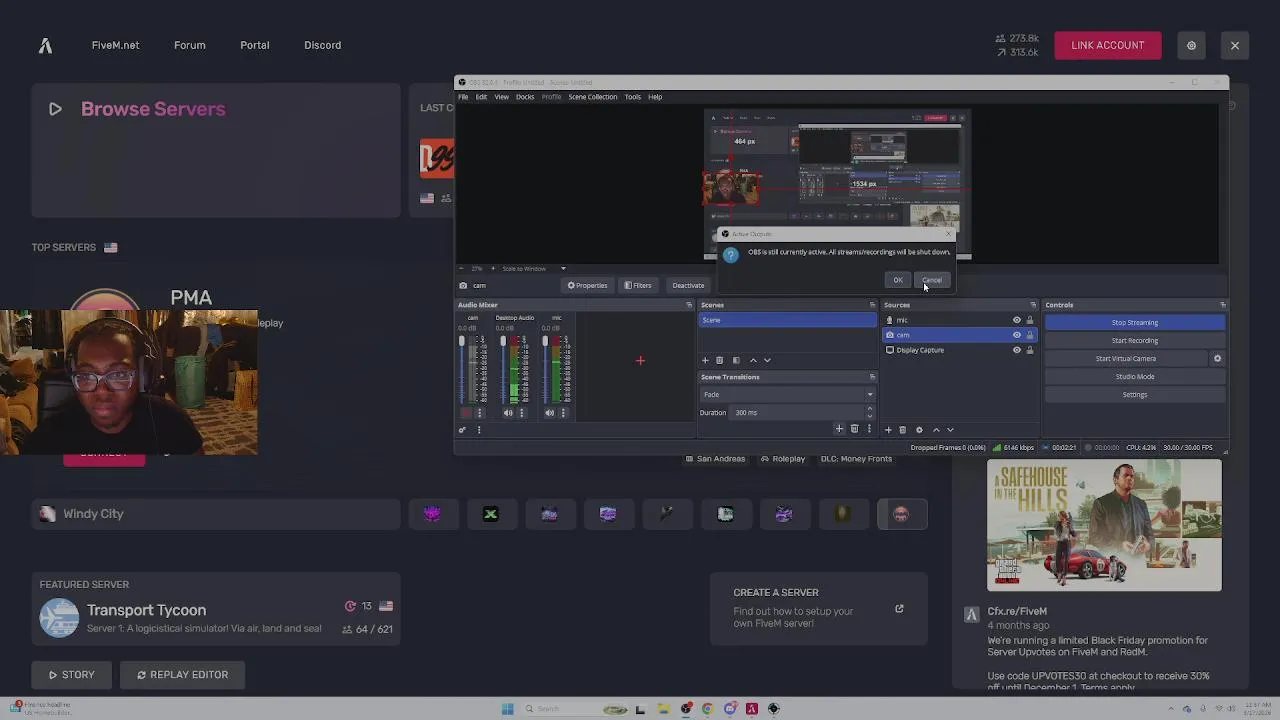Viewport: 1280px width, 720px height.
Task: Pop out the Sources dock
Action: pyautogui.click(x=1033, y=305)
